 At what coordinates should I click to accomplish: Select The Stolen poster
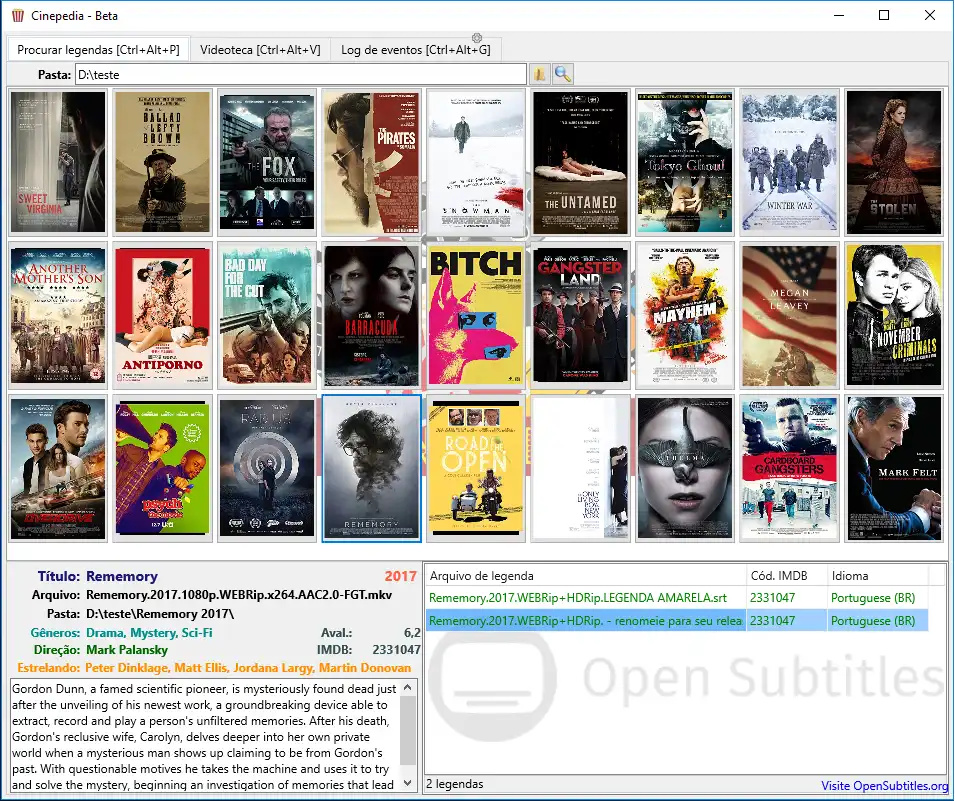coord(893,162)
